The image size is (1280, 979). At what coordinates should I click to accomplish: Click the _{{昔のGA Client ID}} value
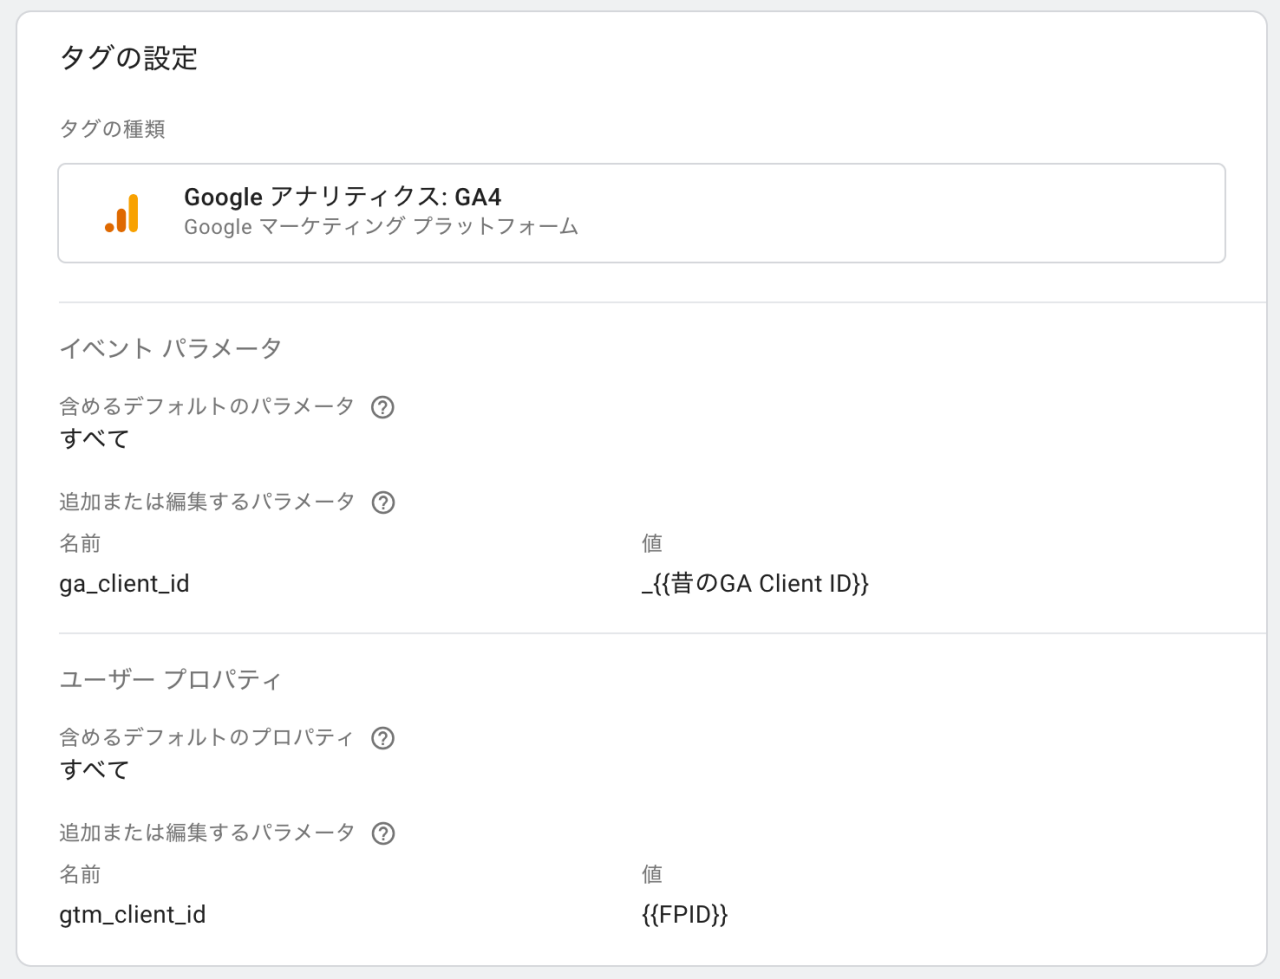(755, 584)
